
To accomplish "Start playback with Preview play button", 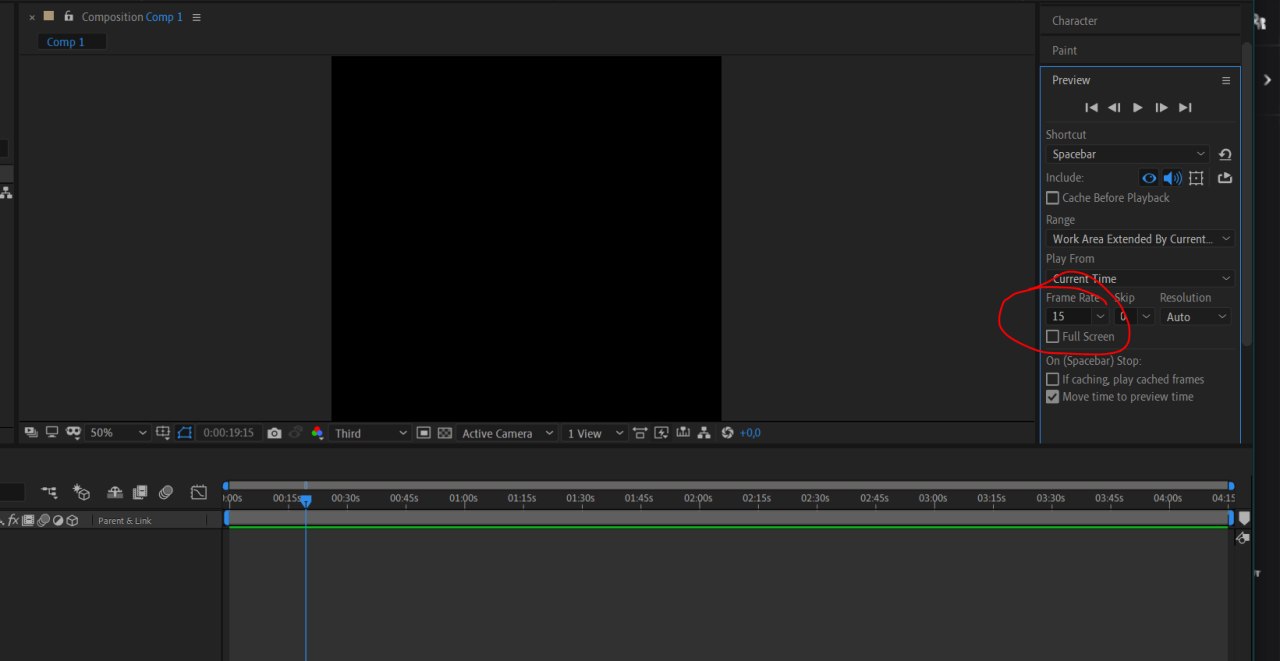I will pos(1137,108).
